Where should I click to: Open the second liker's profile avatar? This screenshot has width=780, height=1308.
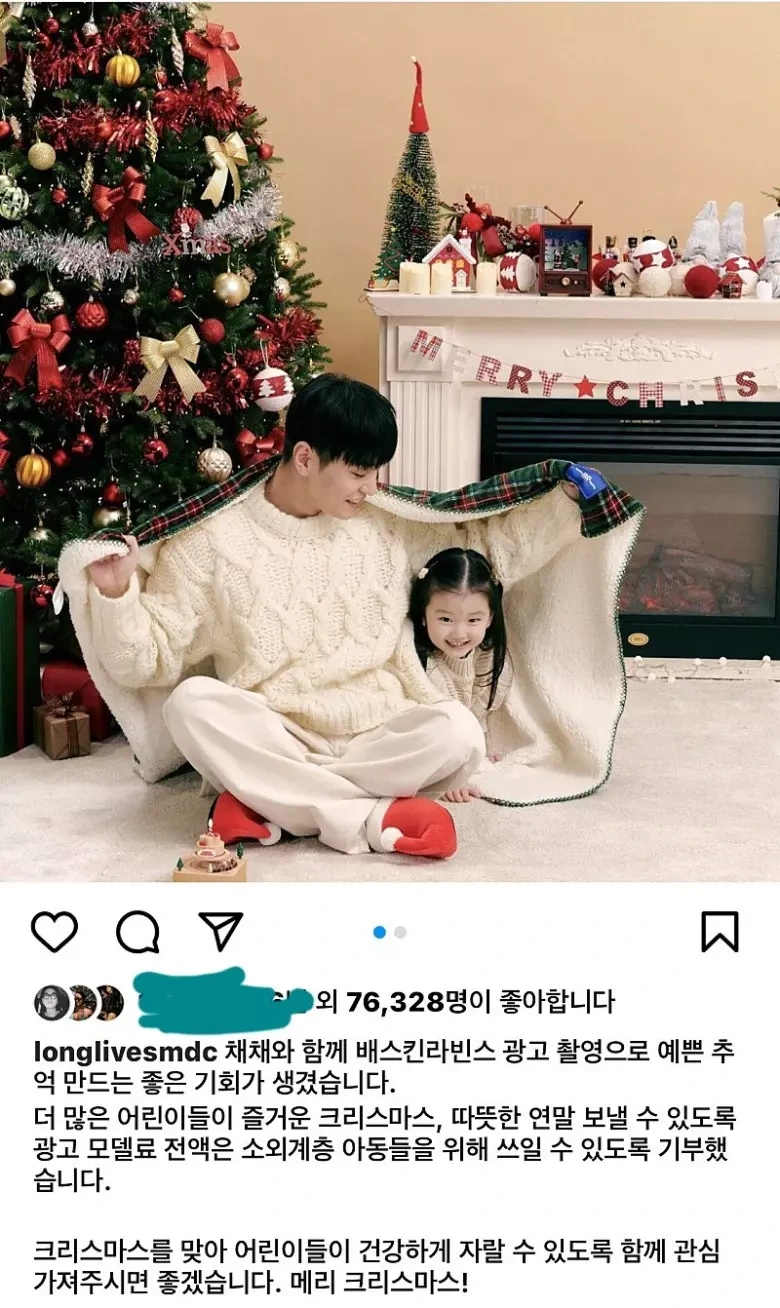pyautogui.click(x=82, y=1002)
